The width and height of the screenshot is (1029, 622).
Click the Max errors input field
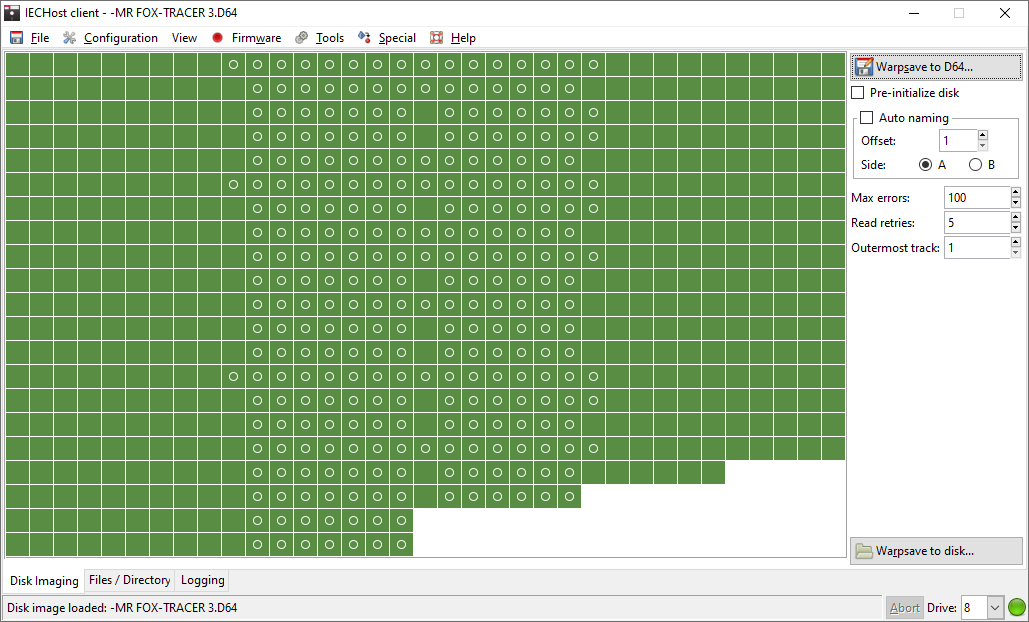click(977, 197)
